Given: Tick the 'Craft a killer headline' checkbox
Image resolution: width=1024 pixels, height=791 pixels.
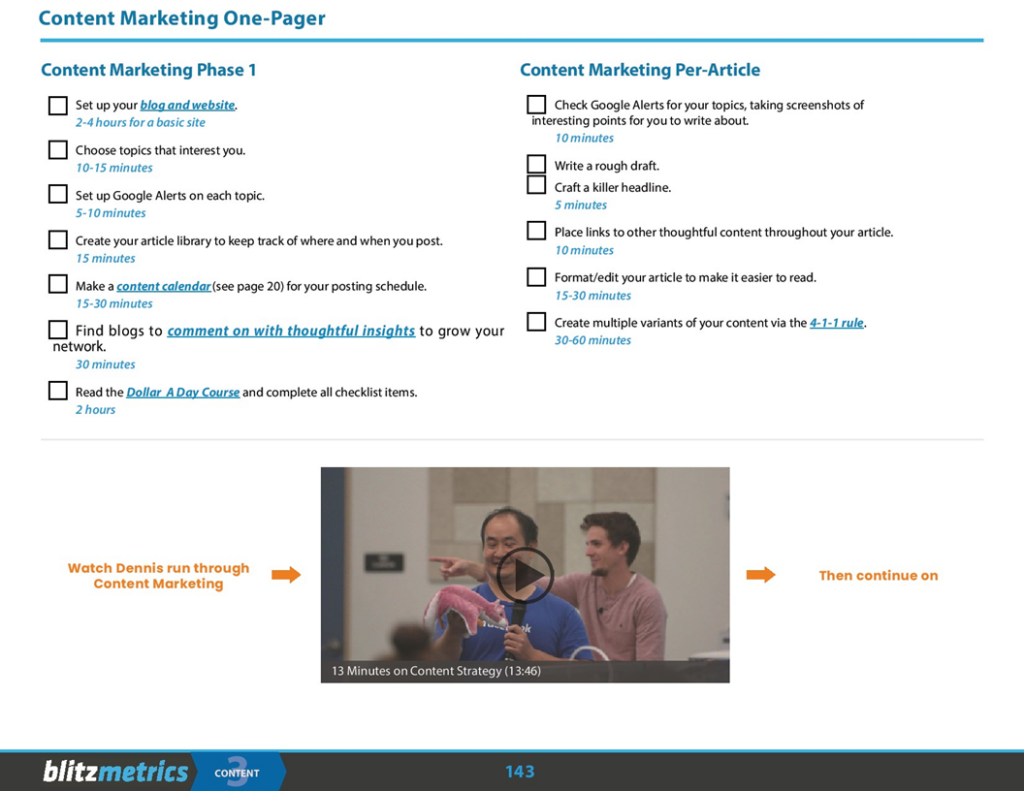Looking at the screenshot, I should [537, 185].
